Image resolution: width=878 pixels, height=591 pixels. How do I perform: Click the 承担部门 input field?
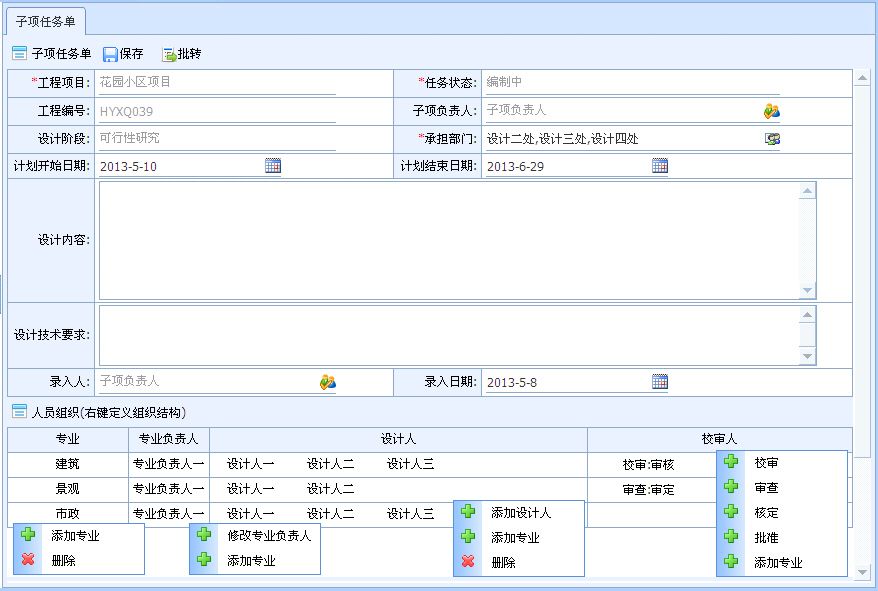tap(620, 139)
